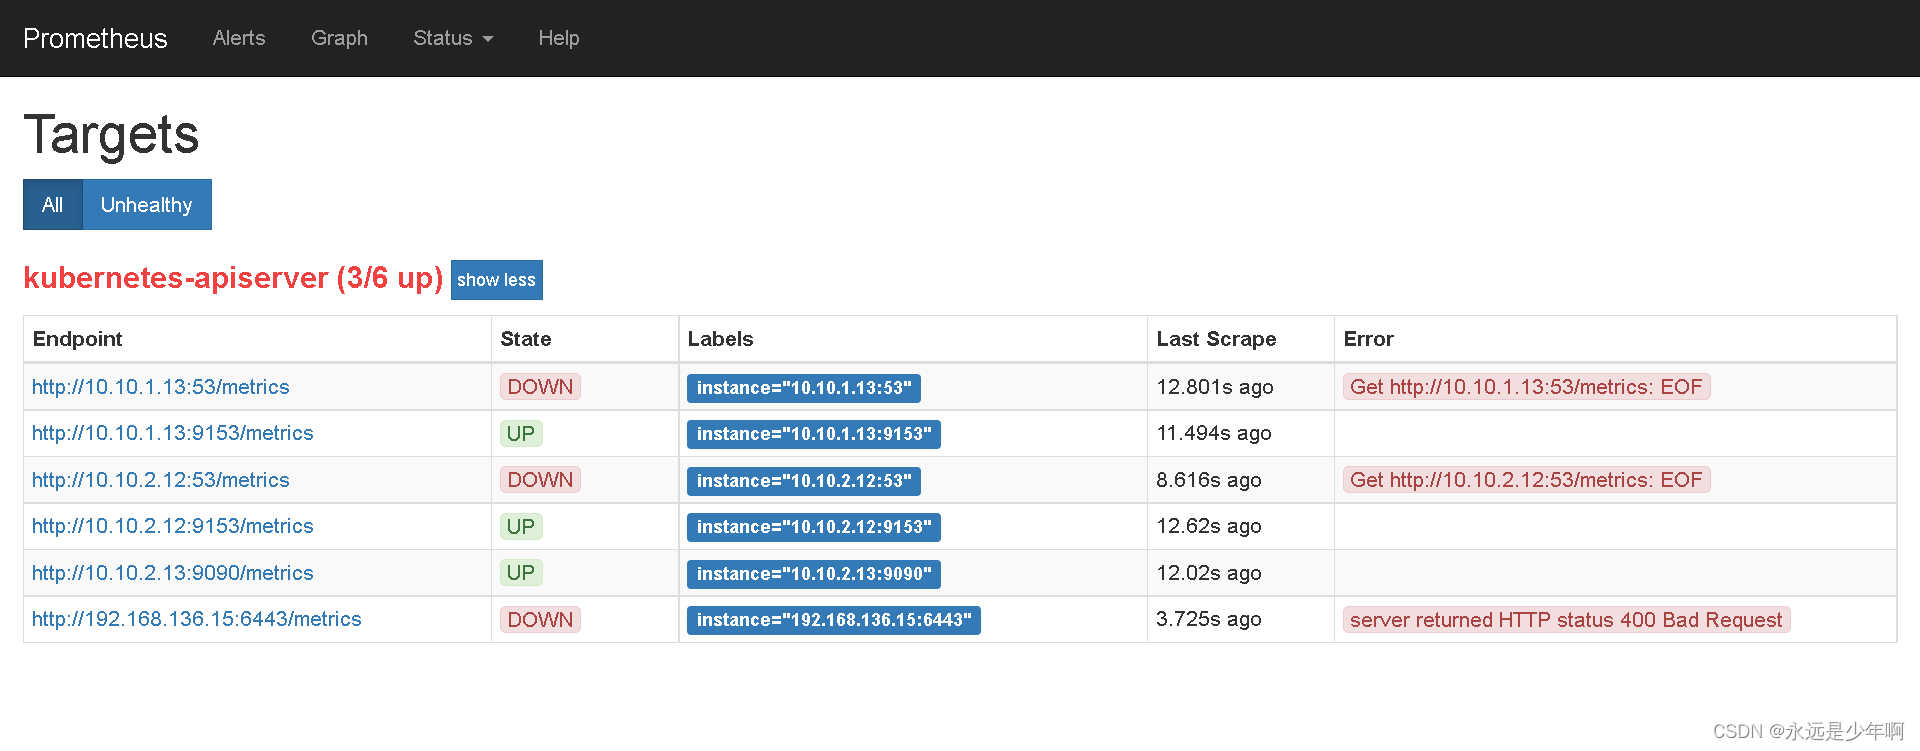The image size is (1920, 751).
Task: Click label instance="10.10.1.13:9153"
Action: click(814, 434)
